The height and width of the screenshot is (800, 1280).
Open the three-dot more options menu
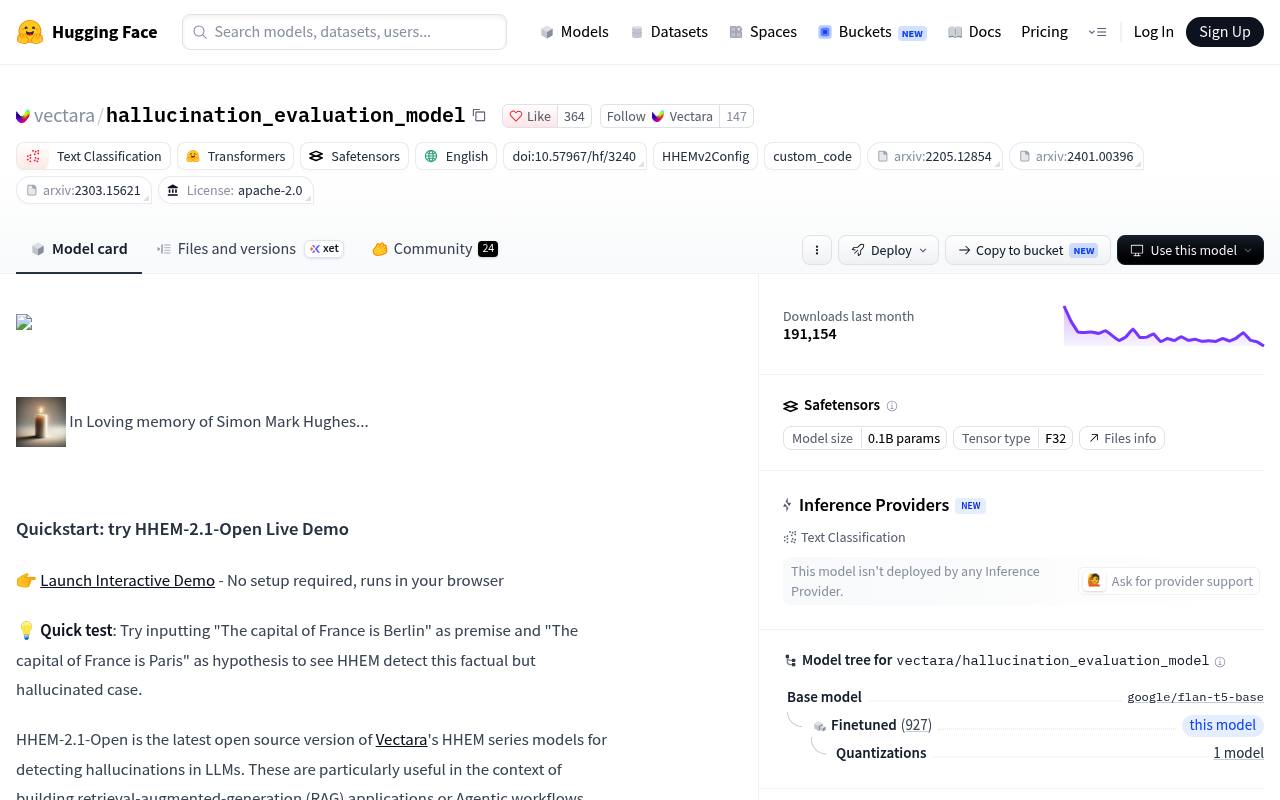817,250
